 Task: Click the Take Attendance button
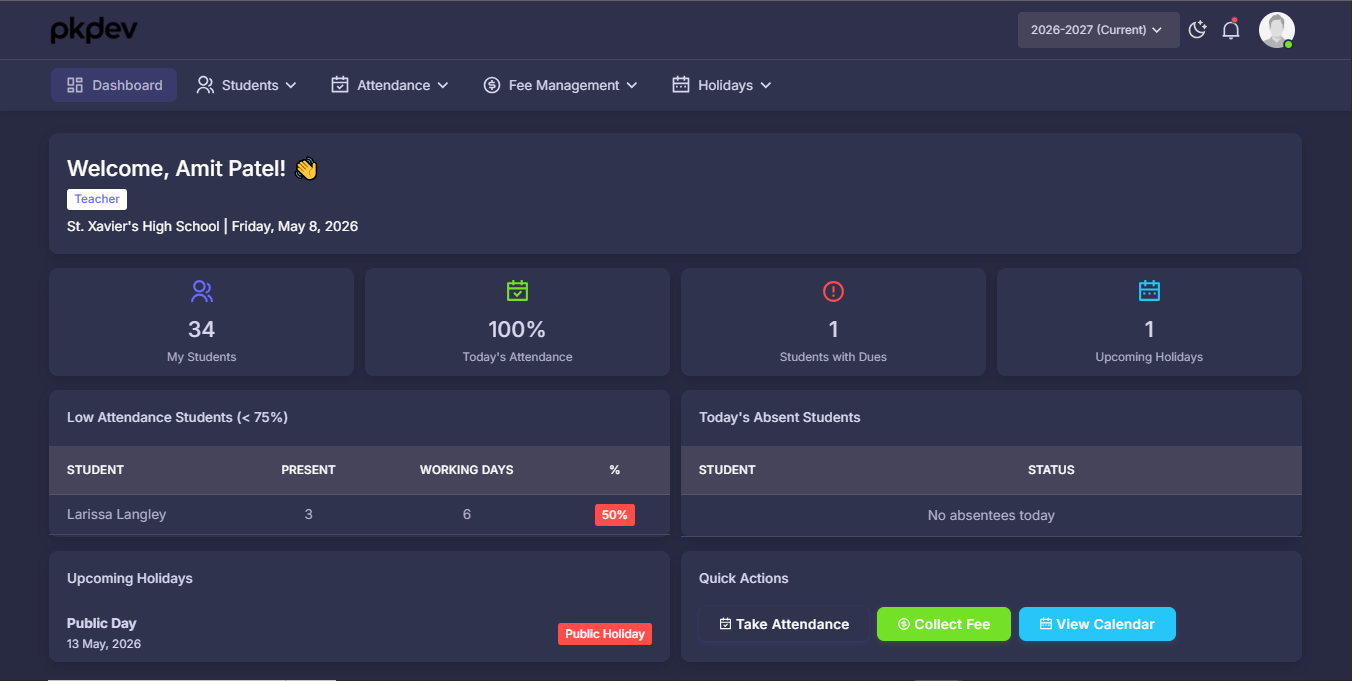point(784,624)
